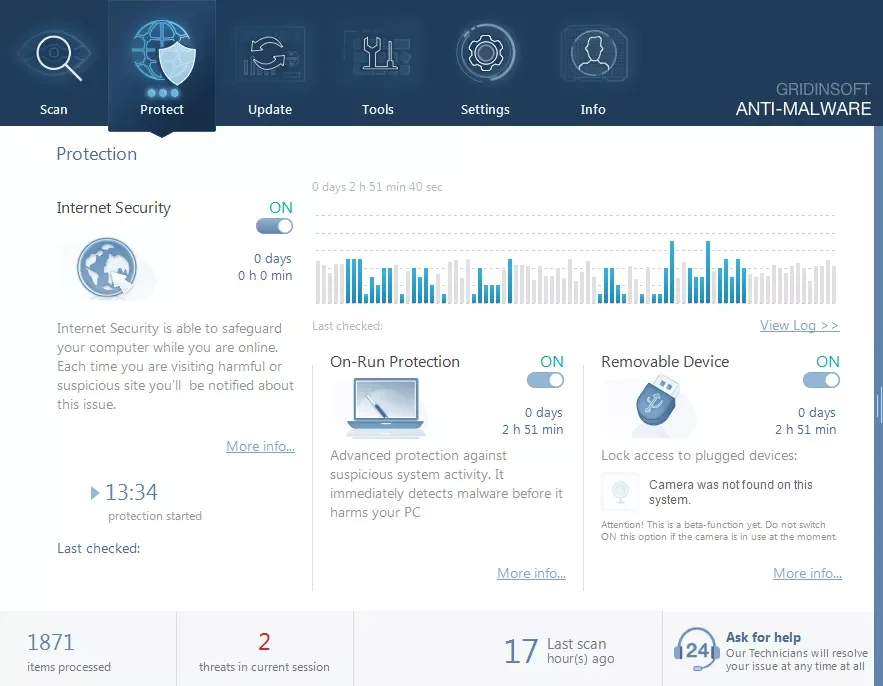Viewport: 883px width, 686px height.
Task: Click More info under Internet Security
Action: click(260, 446)
